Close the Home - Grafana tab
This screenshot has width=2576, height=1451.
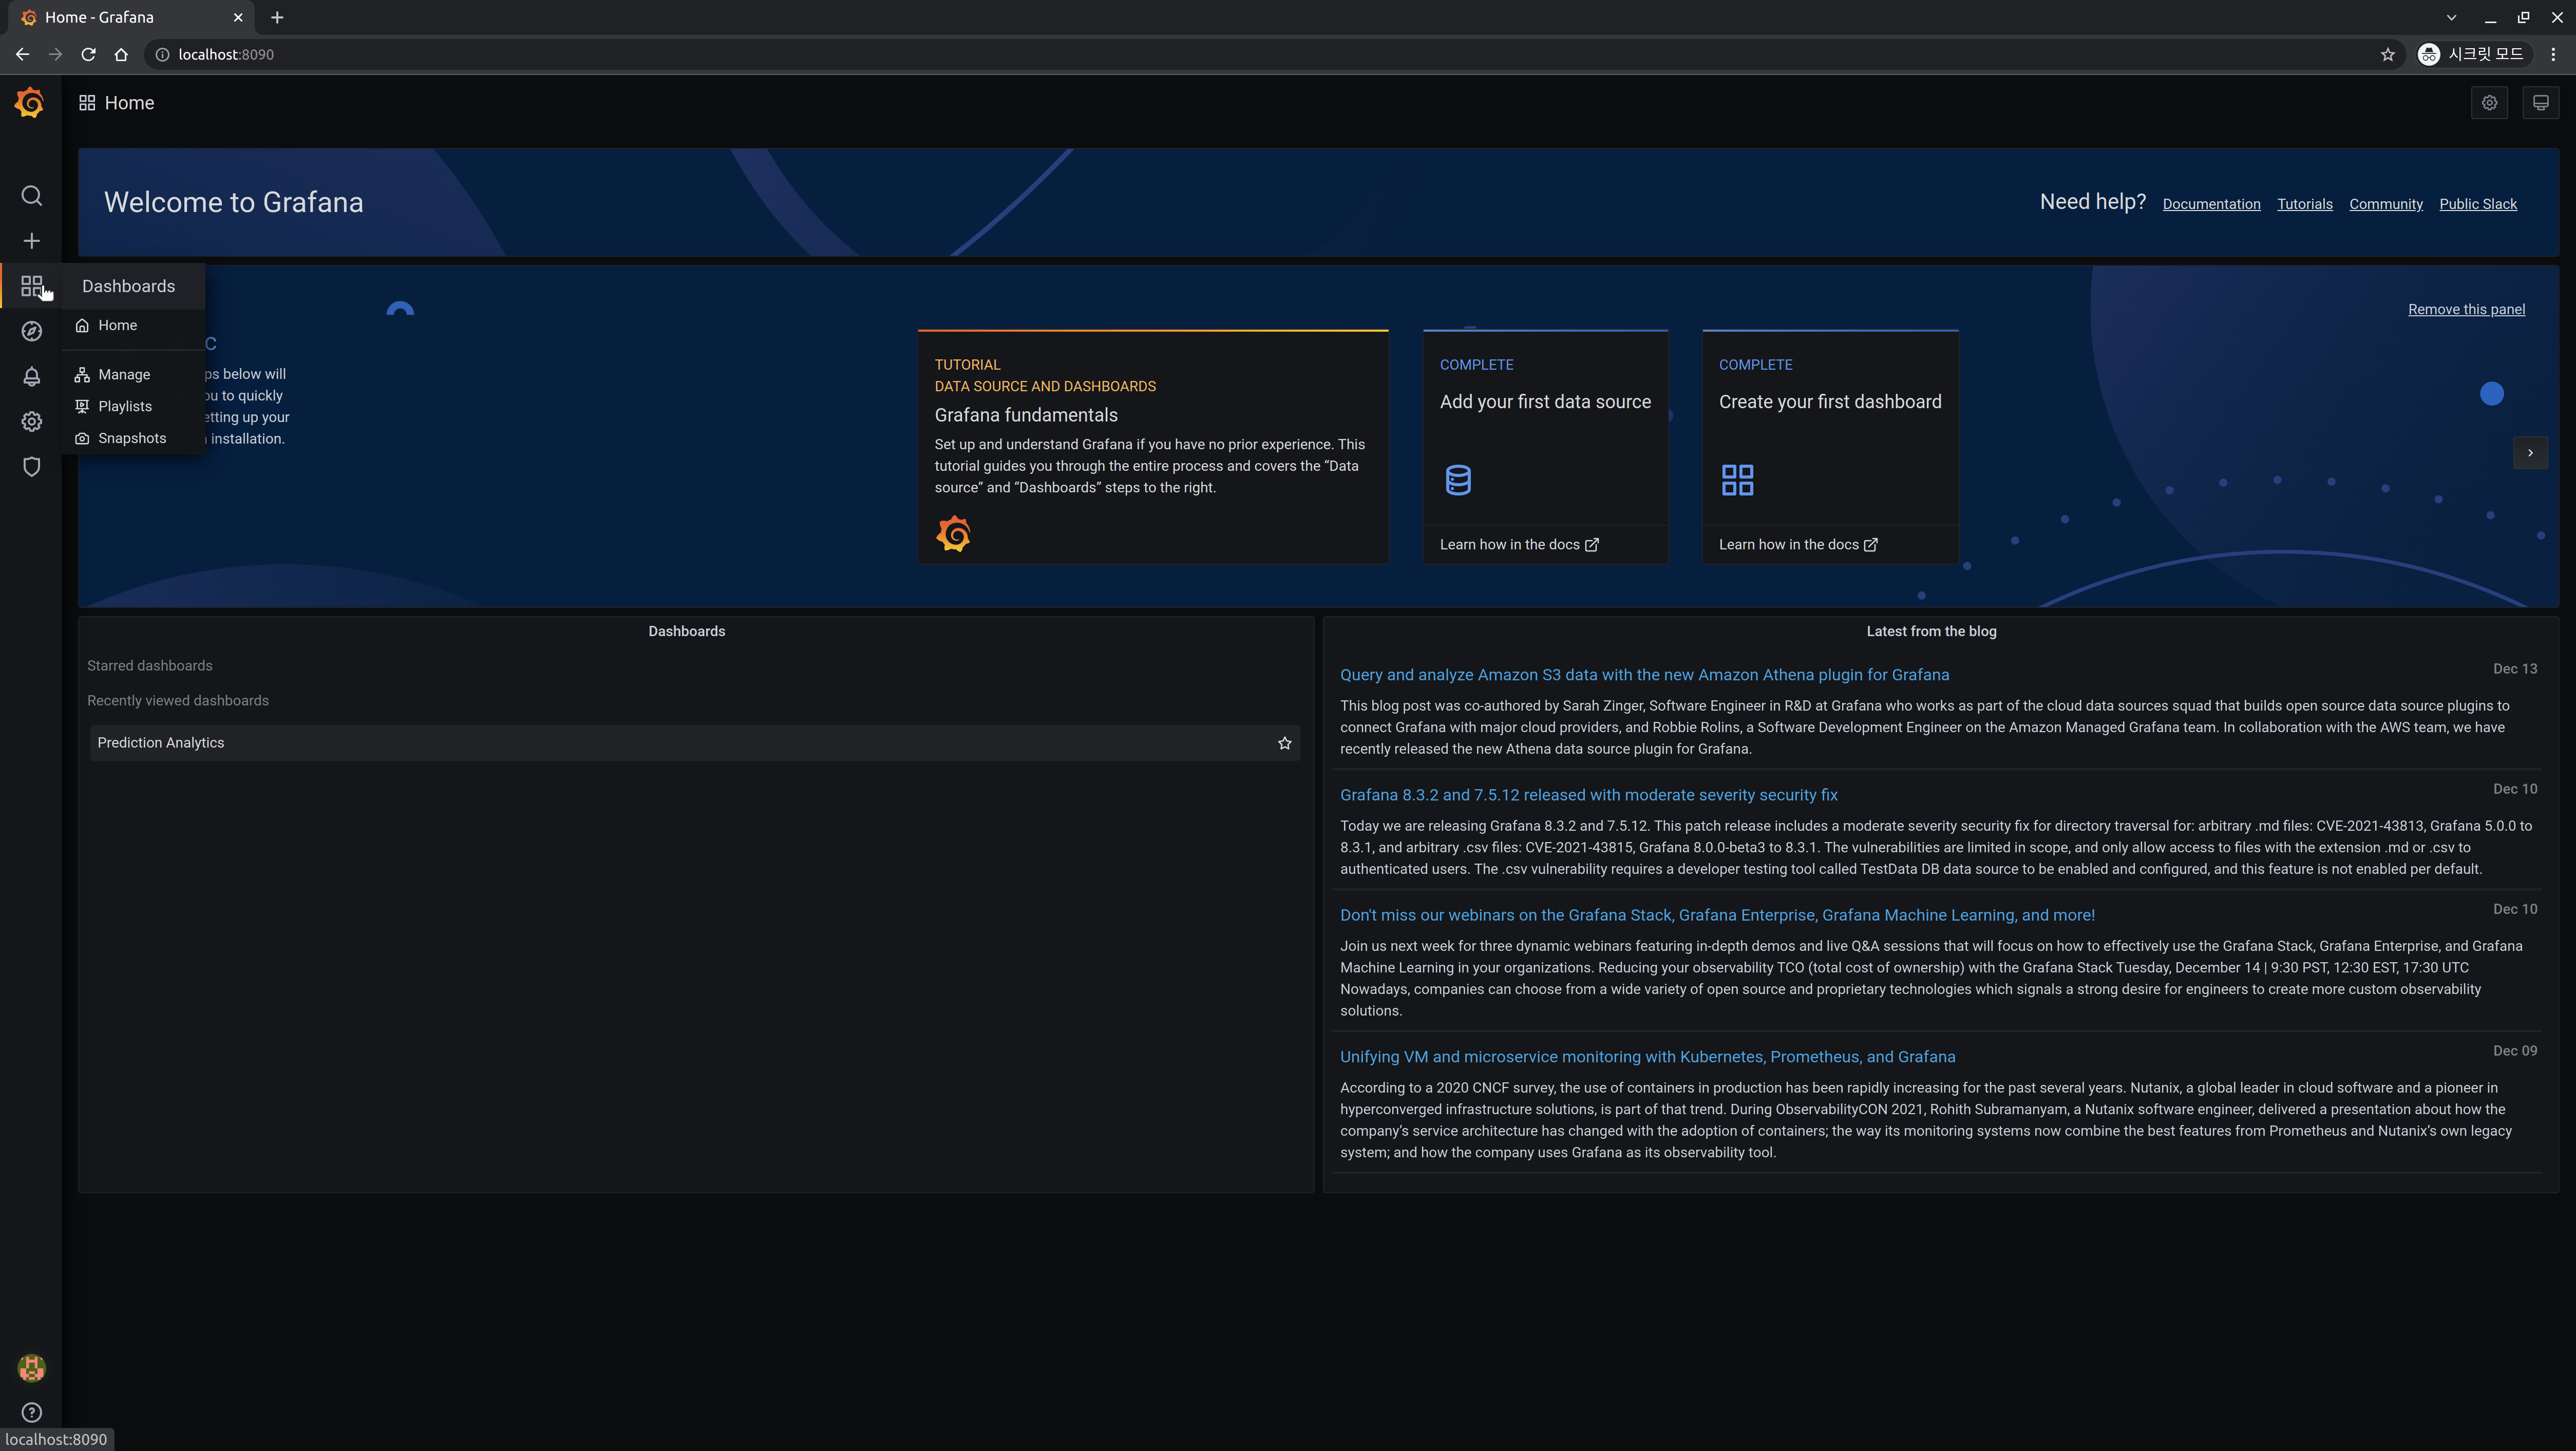coord(238,17)
